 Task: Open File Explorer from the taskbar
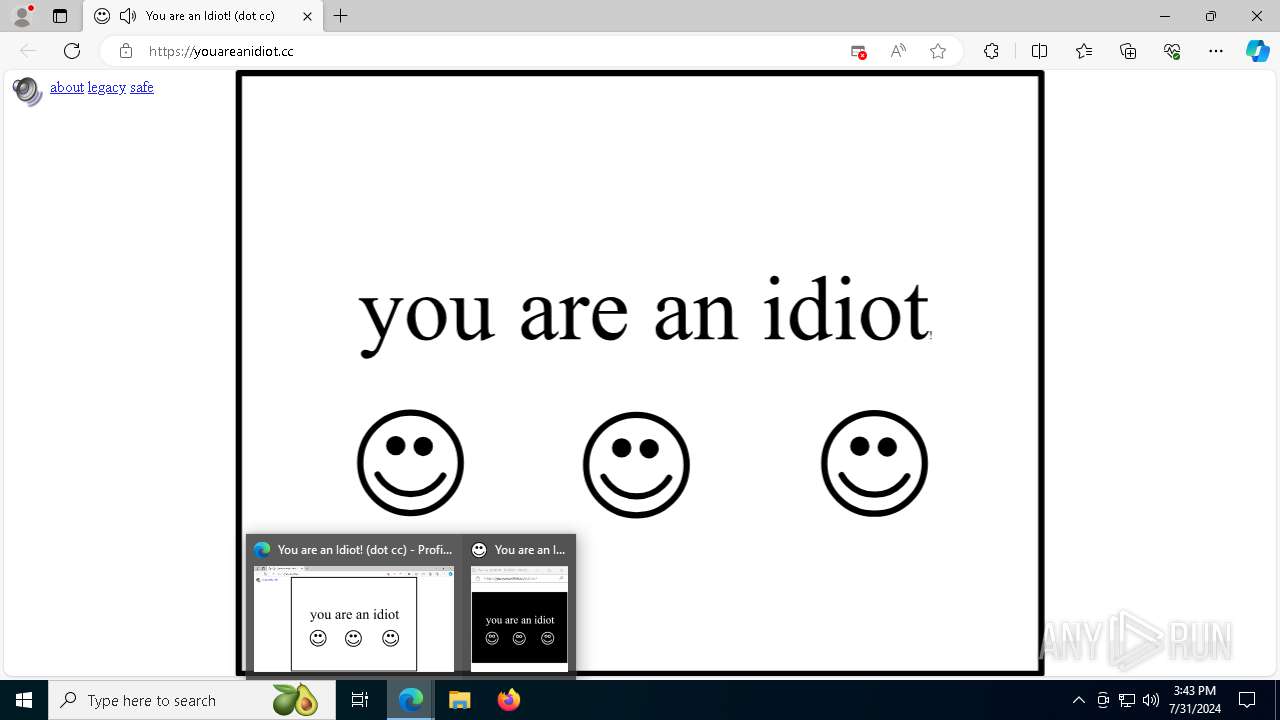pos(459,700)
